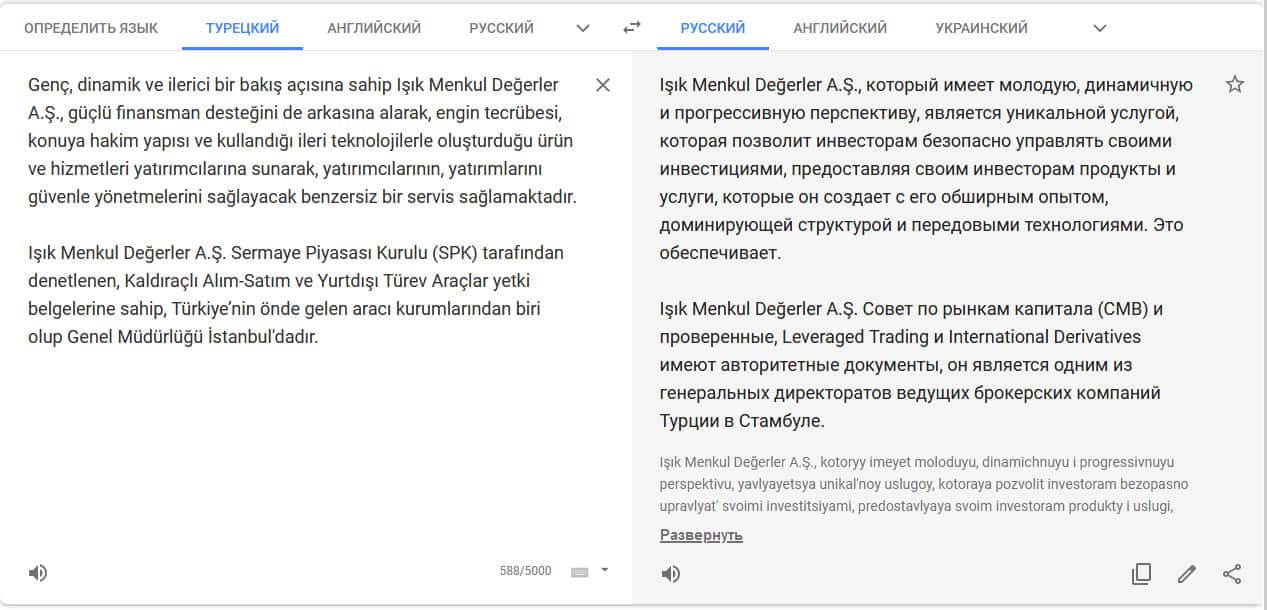Swap source and target languages
Screen dimensions: 1267x610
tap(631, 27)
